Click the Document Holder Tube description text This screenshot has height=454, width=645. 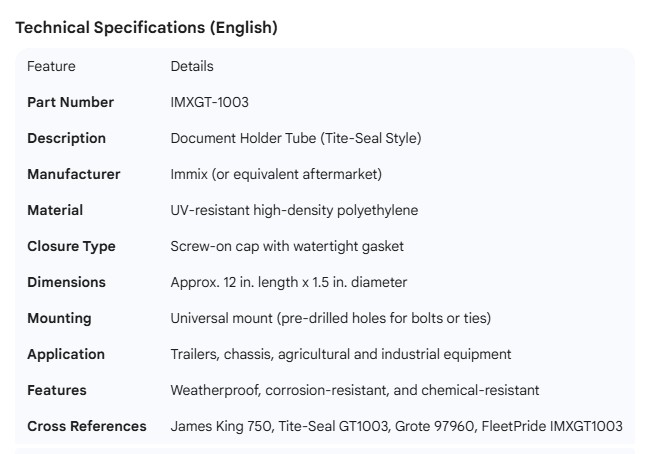point(295,138)
